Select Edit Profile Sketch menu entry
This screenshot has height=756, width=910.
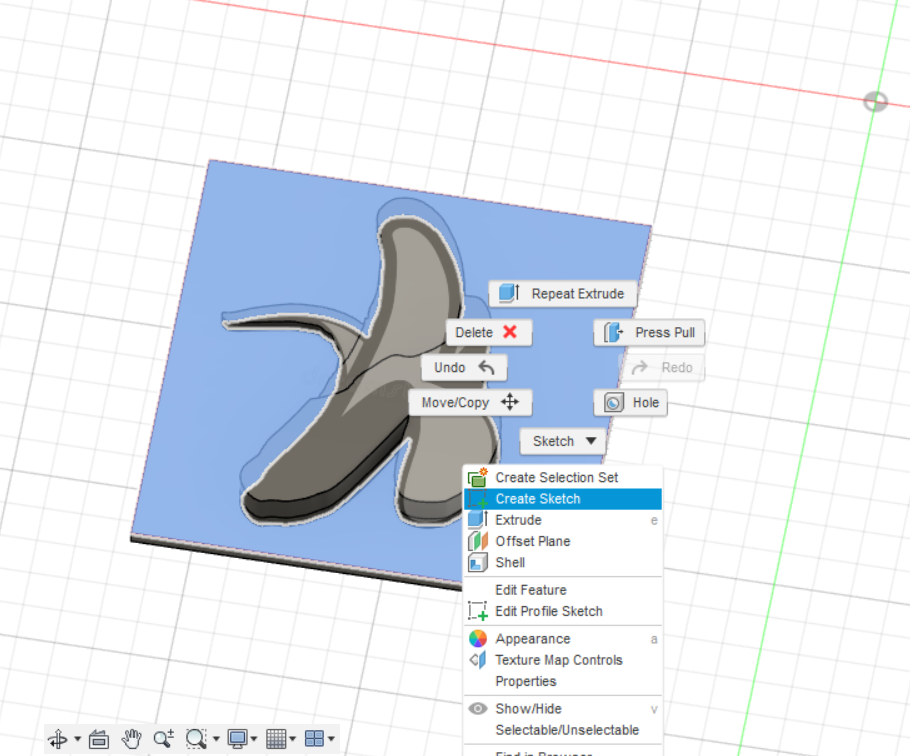(x=563, y=612)
